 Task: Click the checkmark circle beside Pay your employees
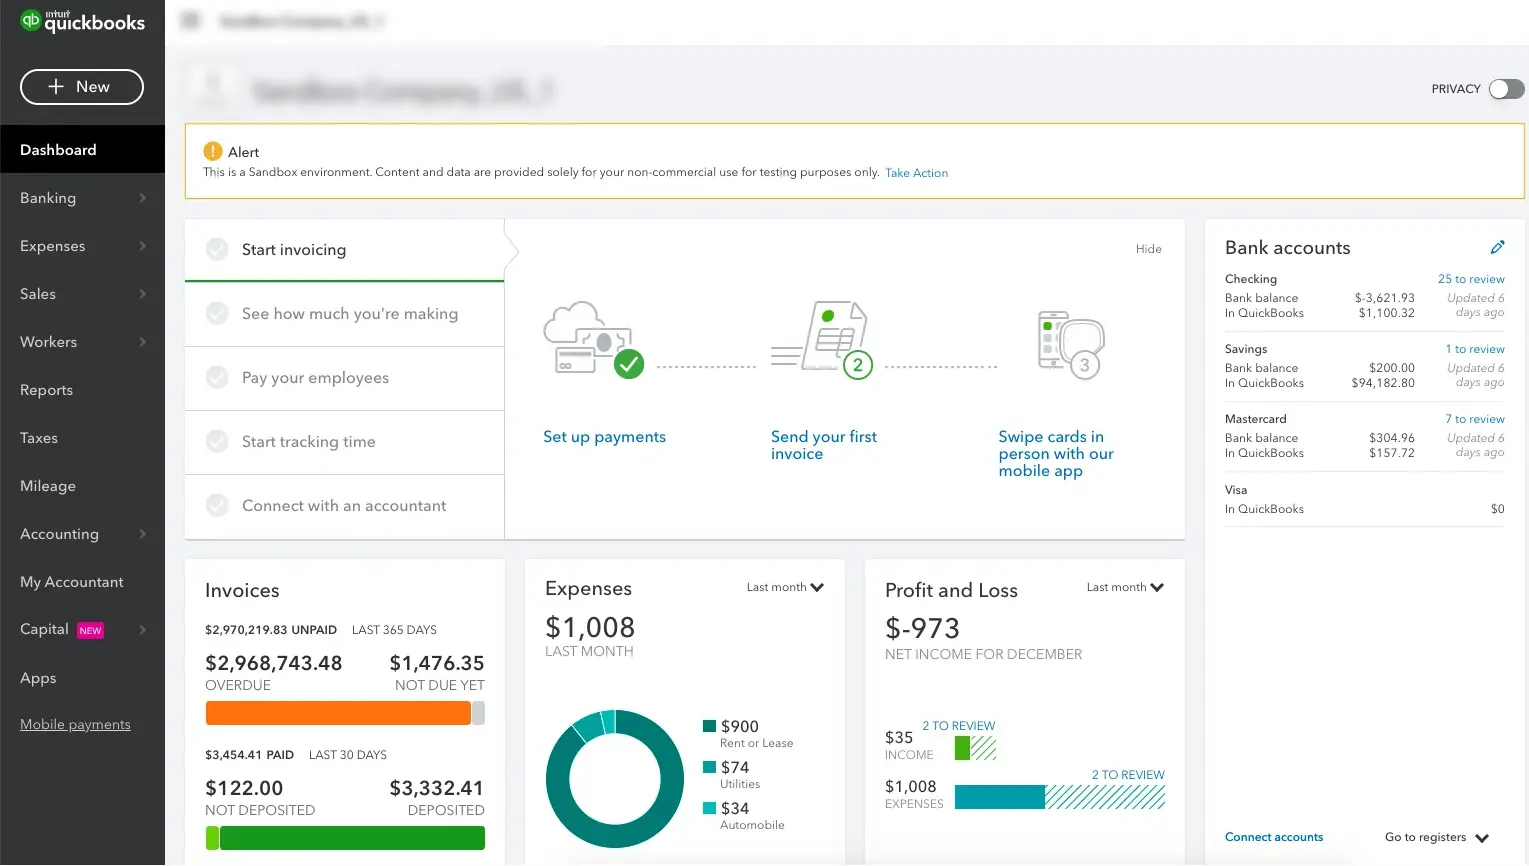tap(217, 378)
